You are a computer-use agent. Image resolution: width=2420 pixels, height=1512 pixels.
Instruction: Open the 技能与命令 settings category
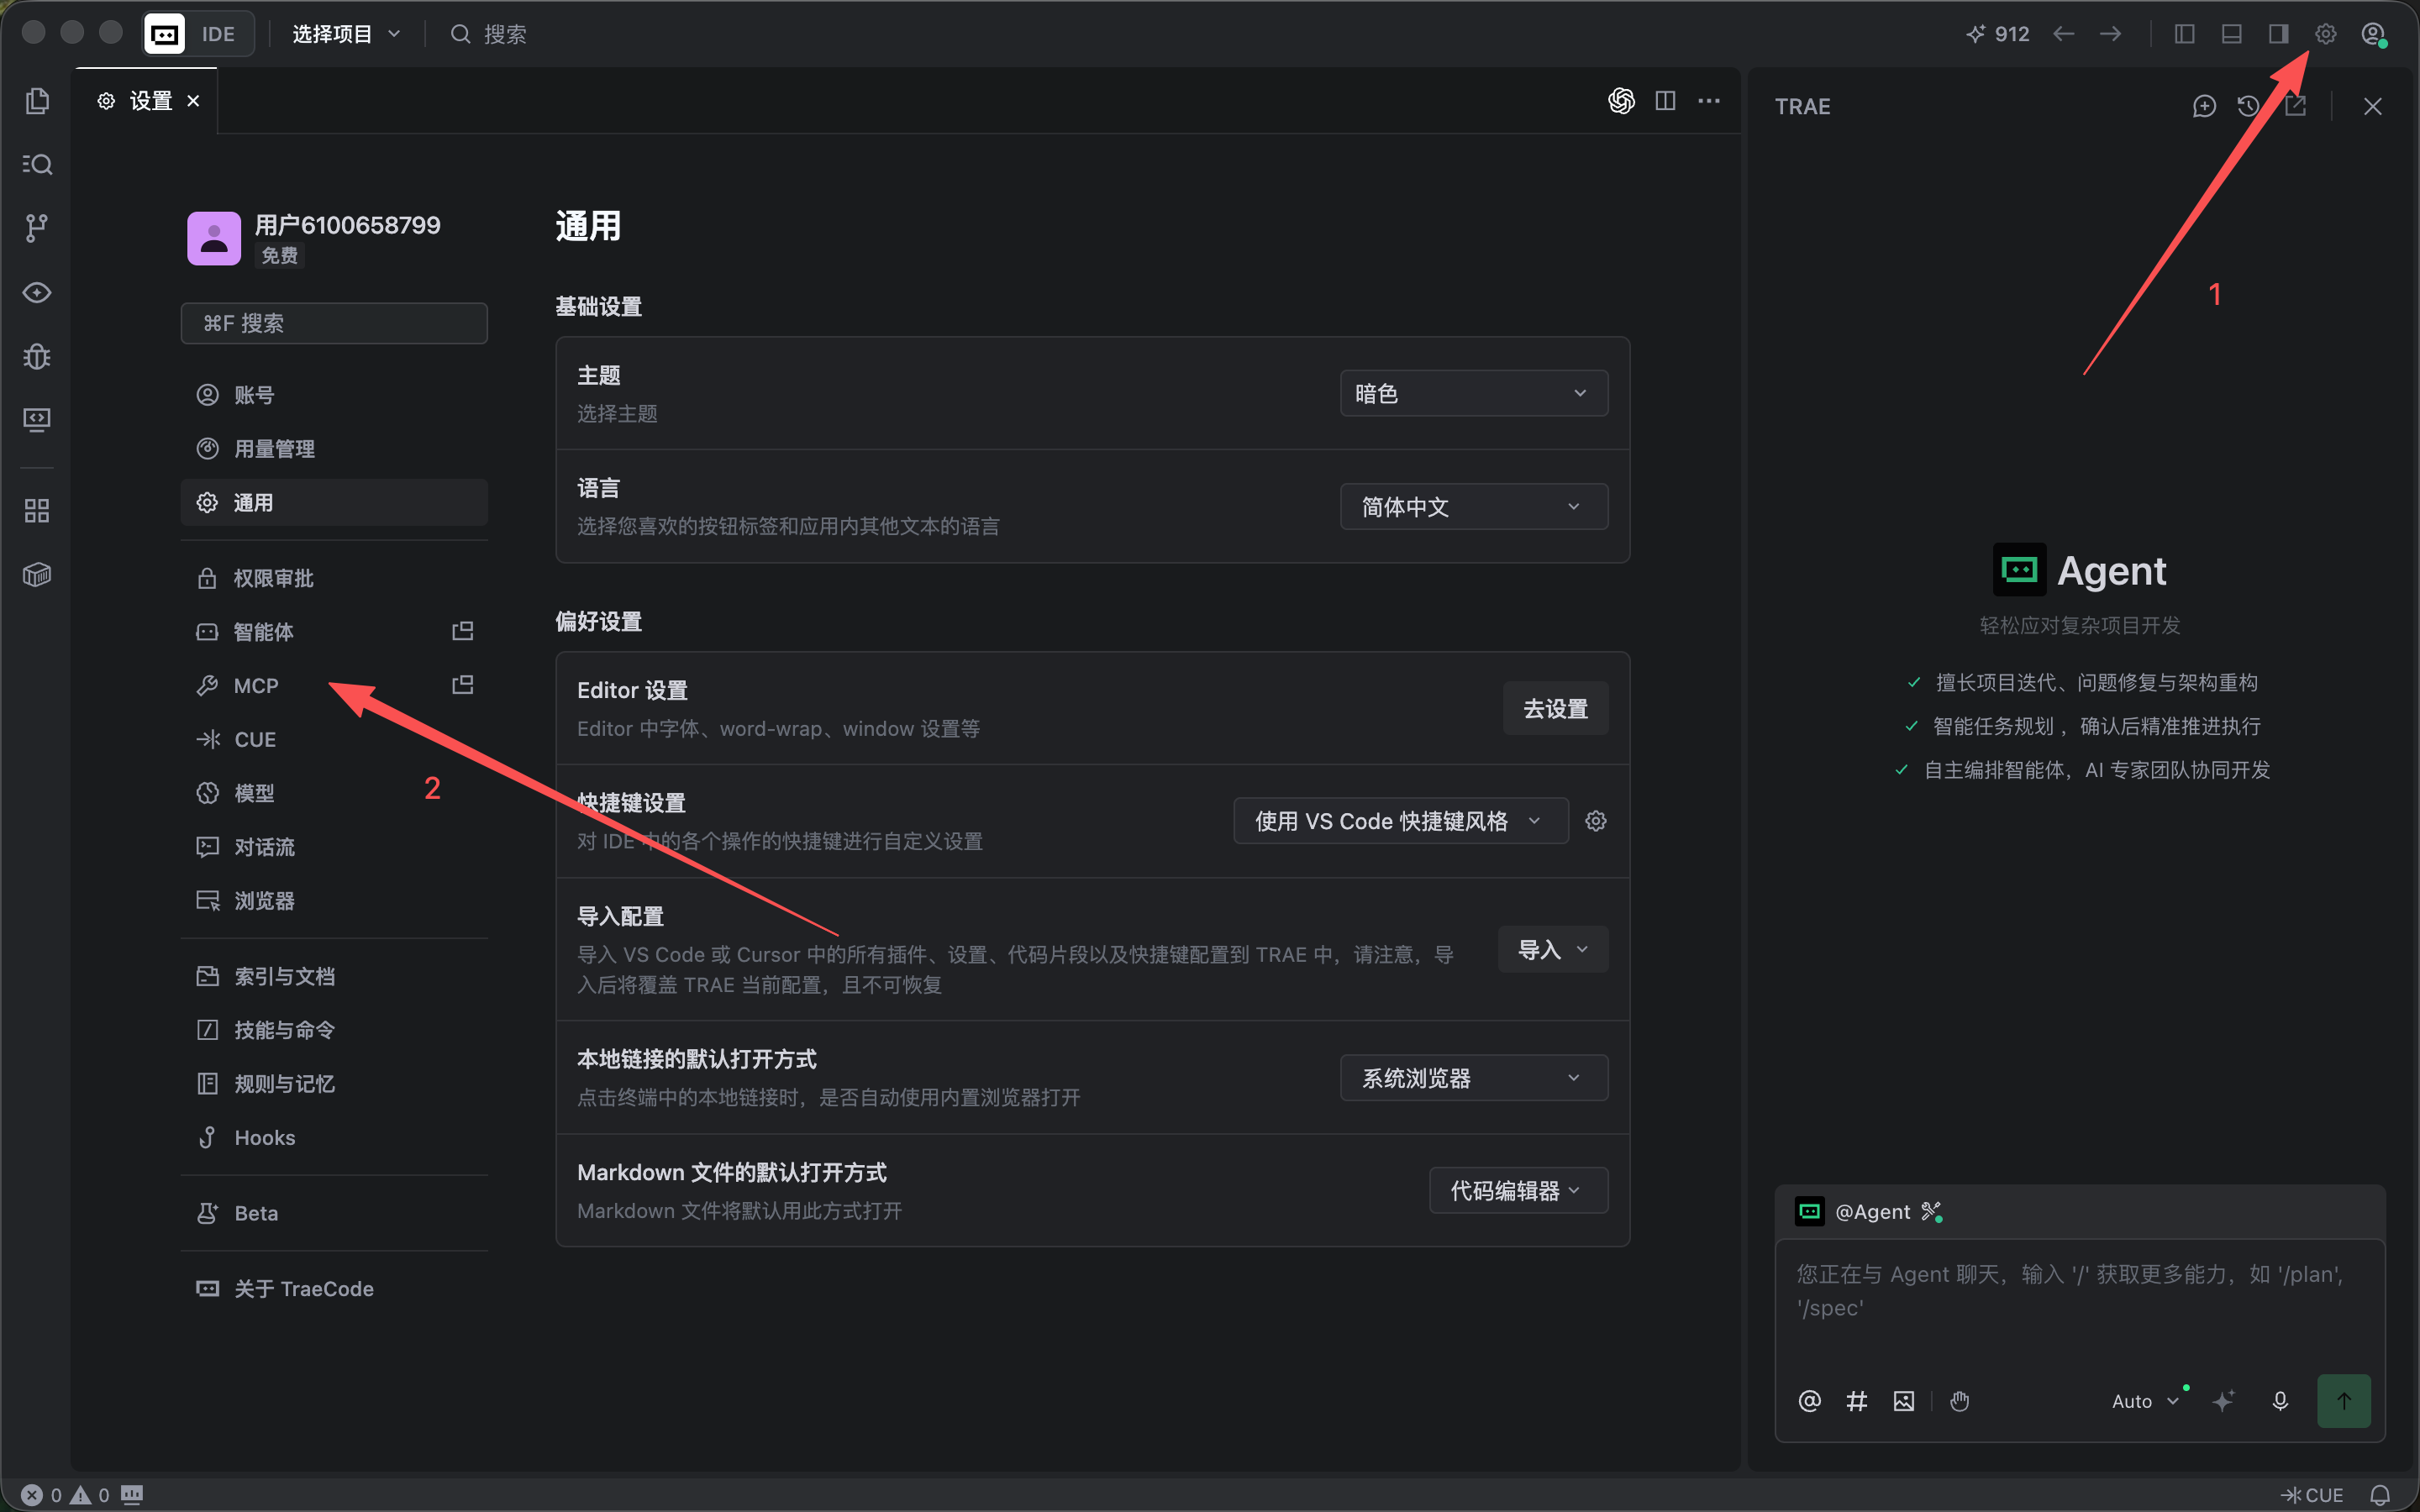tap(334, 1030)
